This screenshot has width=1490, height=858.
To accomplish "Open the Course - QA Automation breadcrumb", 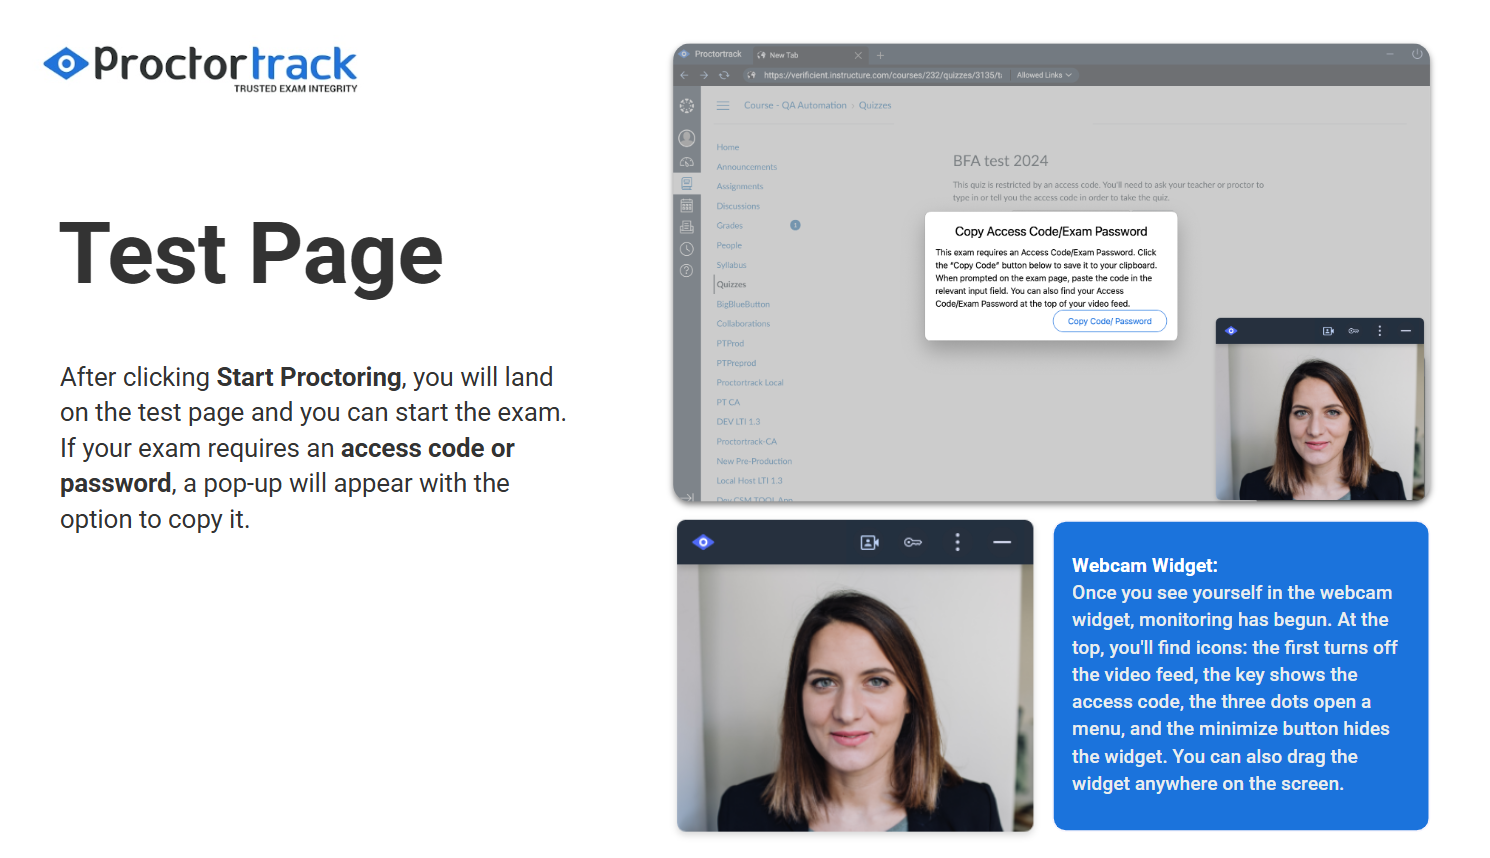I will pos(795,105).
